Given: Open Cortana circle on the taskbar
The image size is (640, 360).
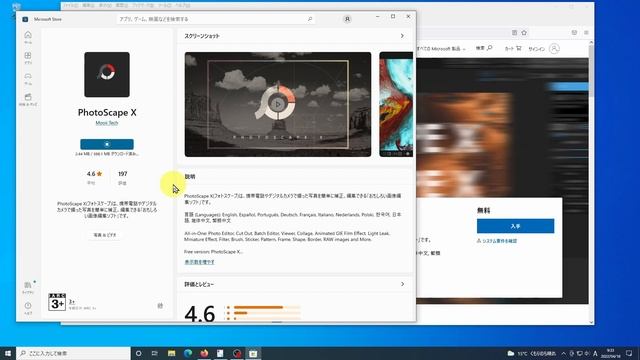Looking at the screenshot, I should [138, 353].
